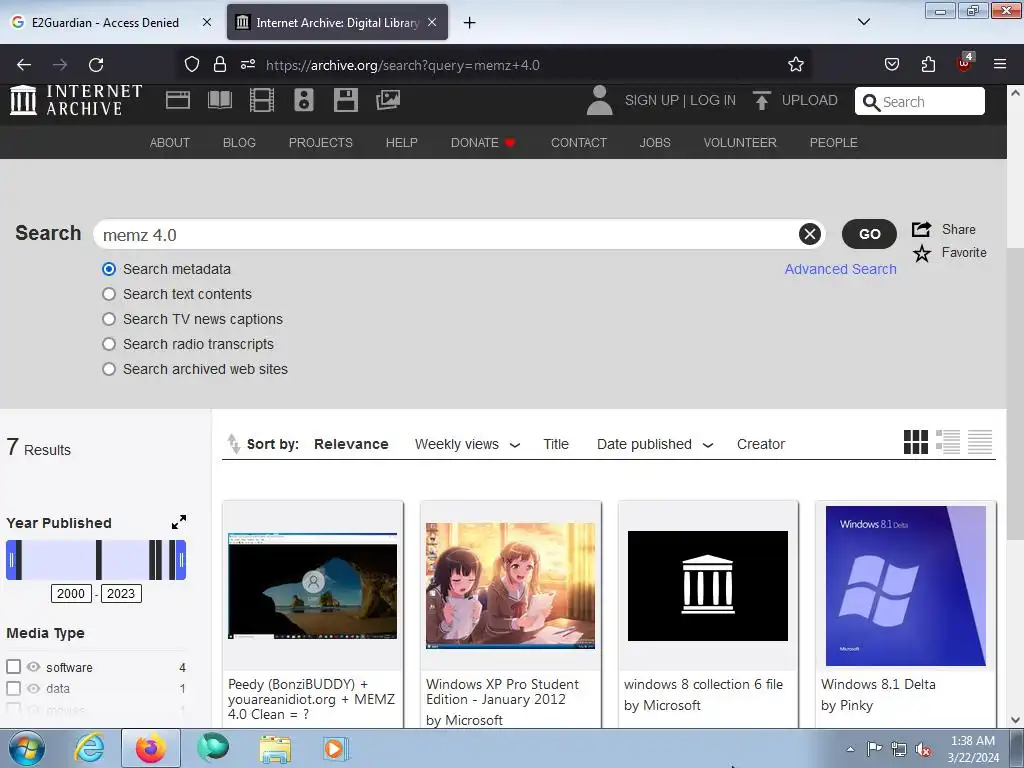Open the list all tabs chevron
This screenshot has height=768, width=1024.
click(863, 22)
